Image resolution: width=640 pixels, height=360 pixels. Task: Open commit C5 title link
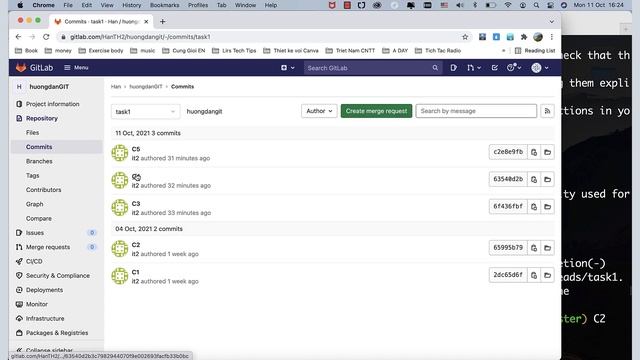[136, 149]
